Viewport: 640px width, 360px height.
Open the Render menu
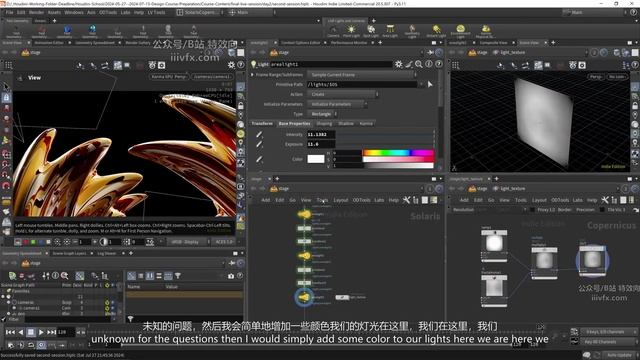tap(36, 13)
